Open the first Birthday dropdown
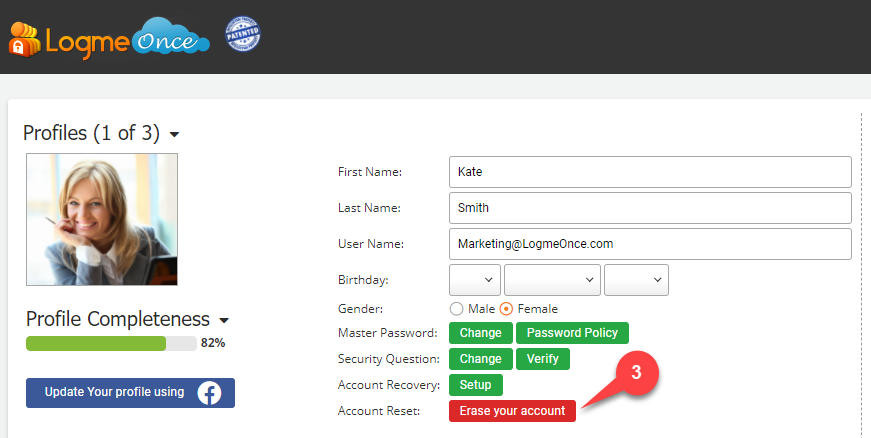The width and height of the screenshot is (871, 438). click(x=475, y=280)
